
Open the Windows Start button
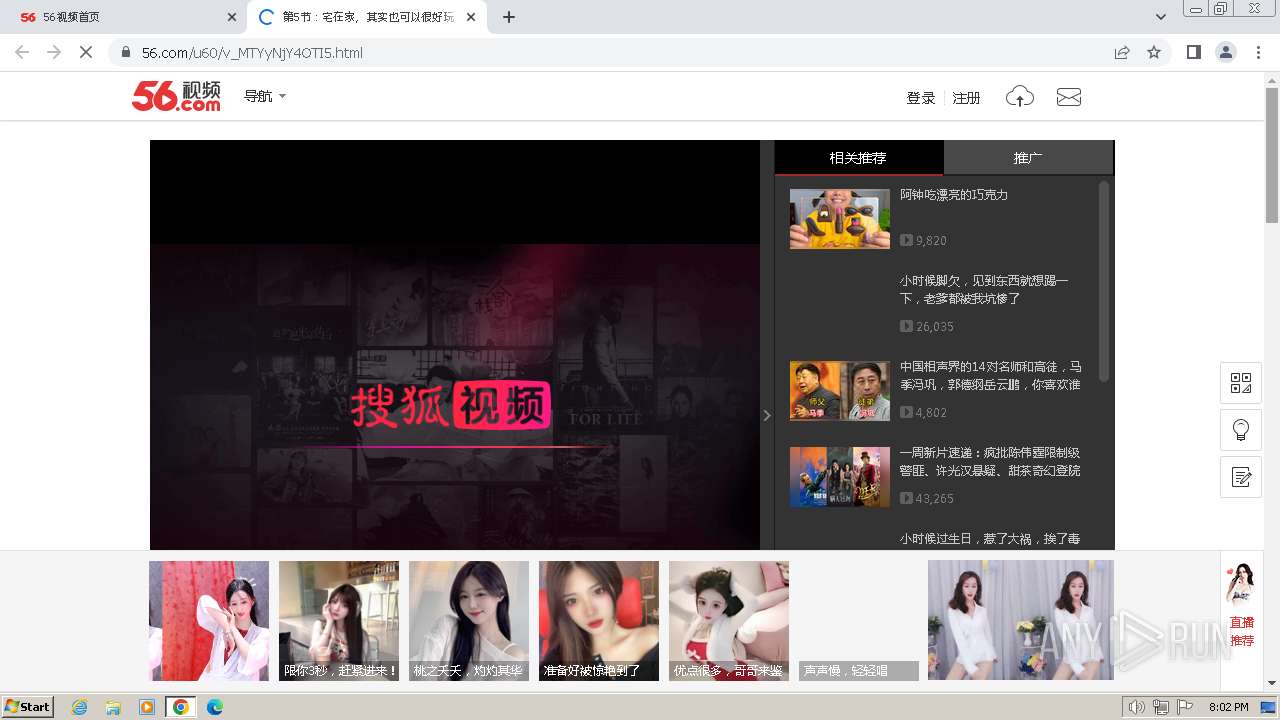[x=27, y=707]
